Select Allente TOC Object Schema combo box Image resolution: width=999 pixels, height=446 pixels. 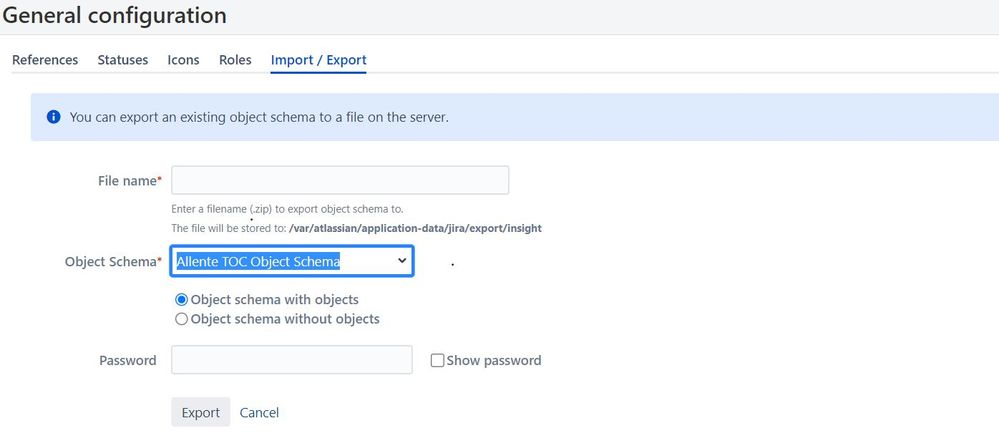coord(292,261)
